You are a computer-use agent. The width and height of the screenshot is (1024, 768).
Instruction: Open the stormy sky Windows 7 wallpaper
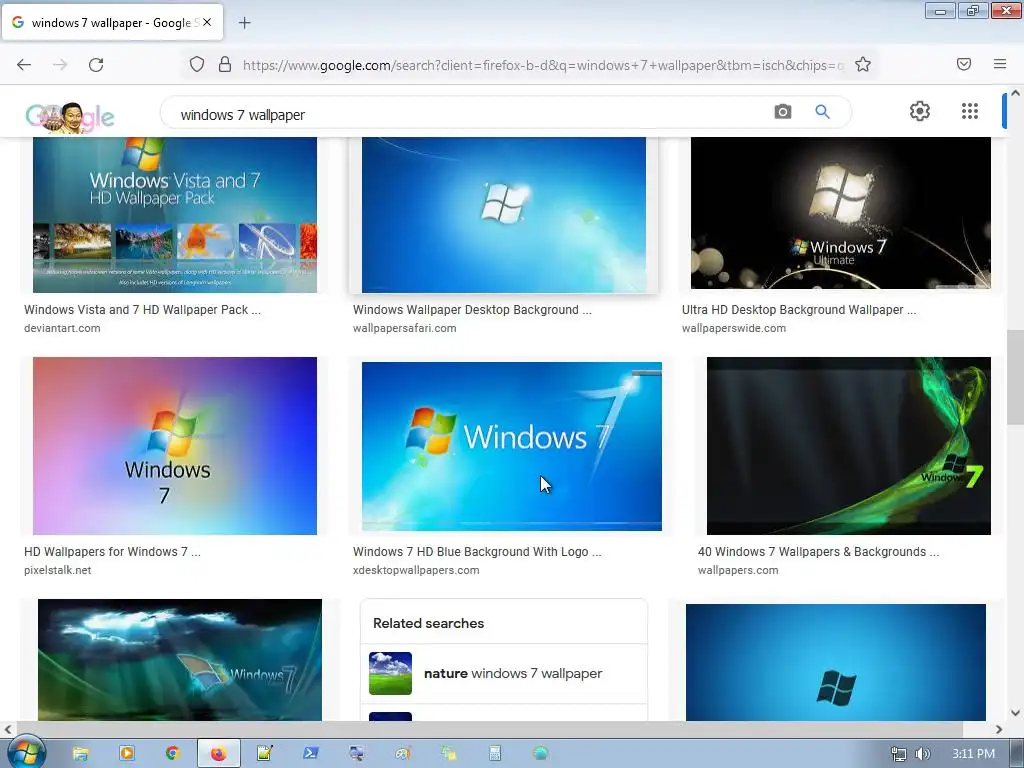[x=180, y=660]
